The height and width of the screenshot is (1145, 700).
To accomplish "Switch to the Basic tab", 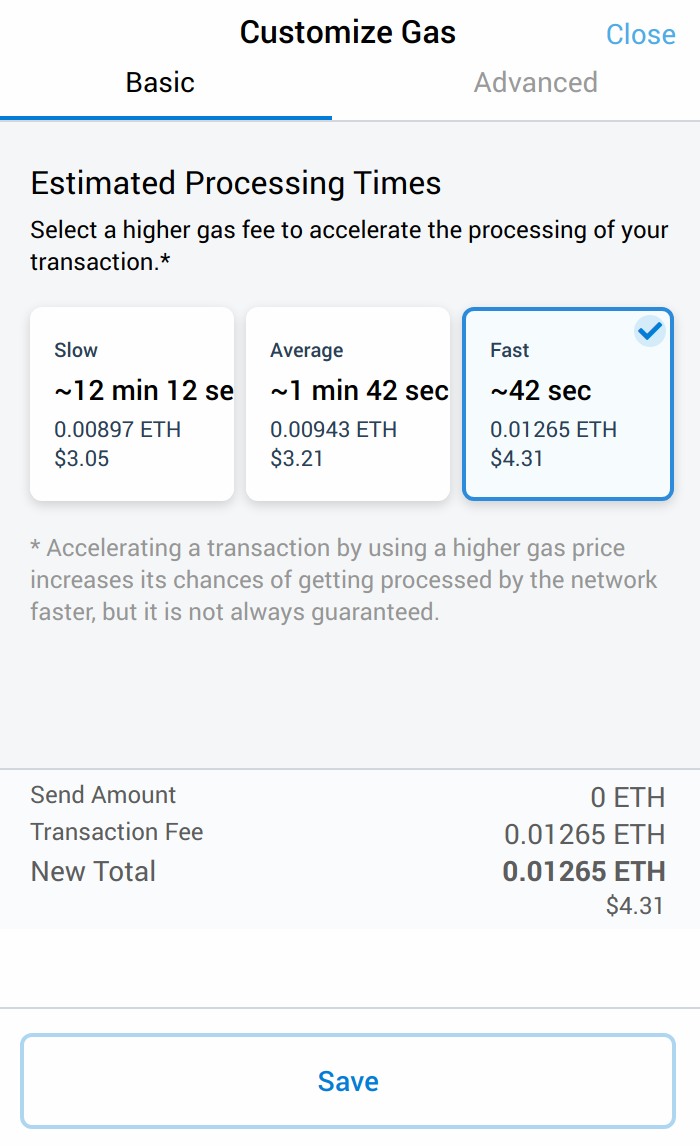I will click(160, 83).
